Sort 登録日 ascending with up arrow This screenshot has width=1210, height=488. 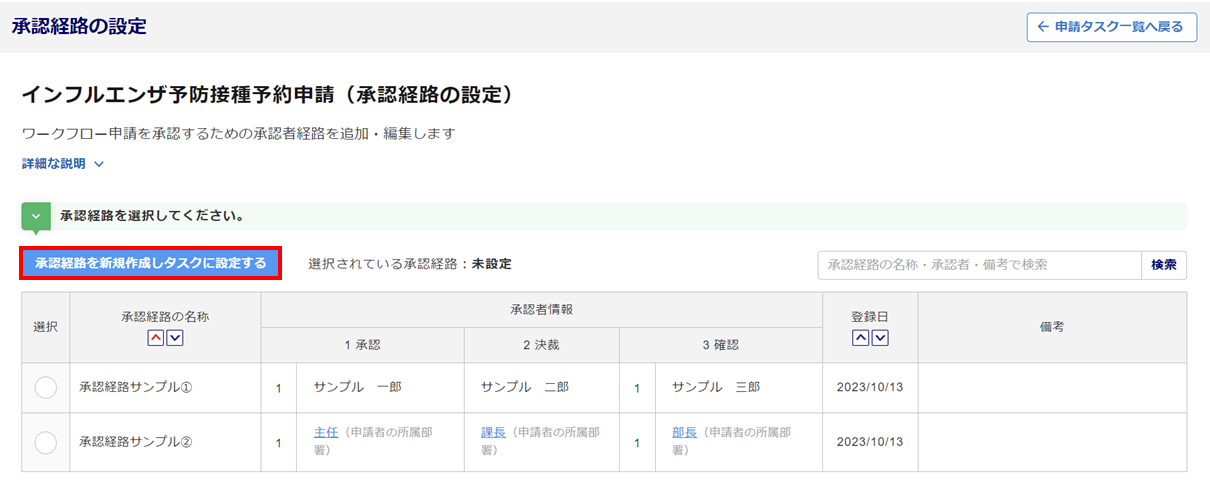tap(860, 338)
